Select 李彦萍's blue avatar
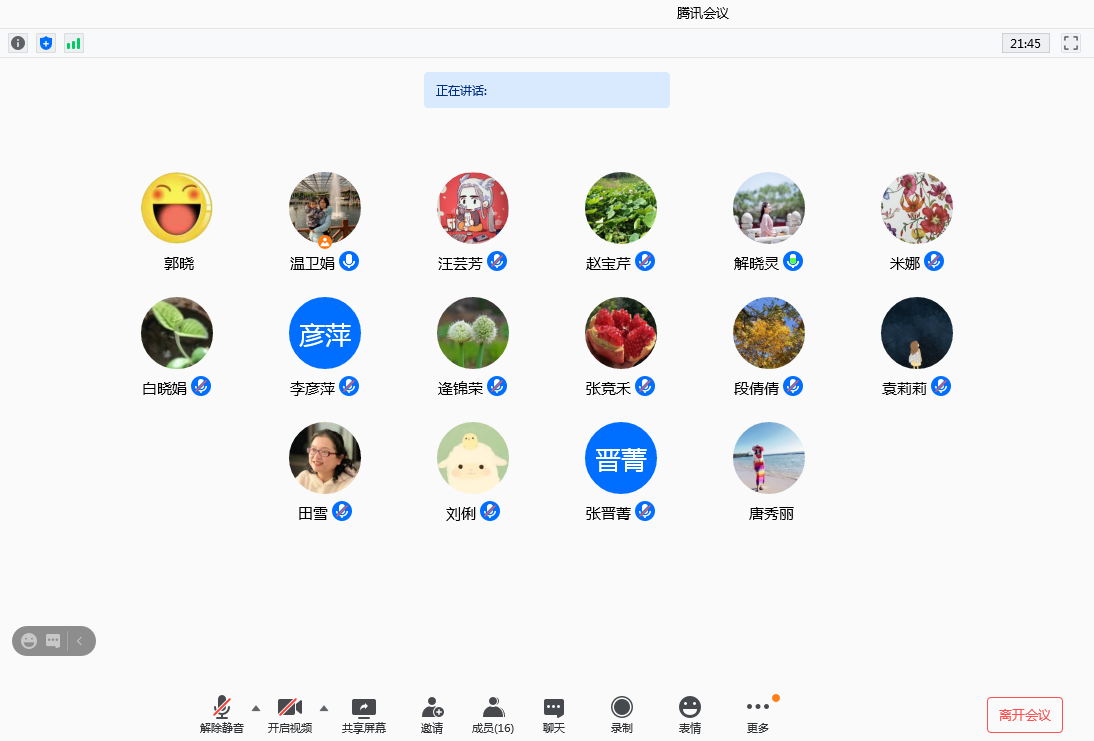Screen dimensions: 1094x741 (x=325, y=333)
